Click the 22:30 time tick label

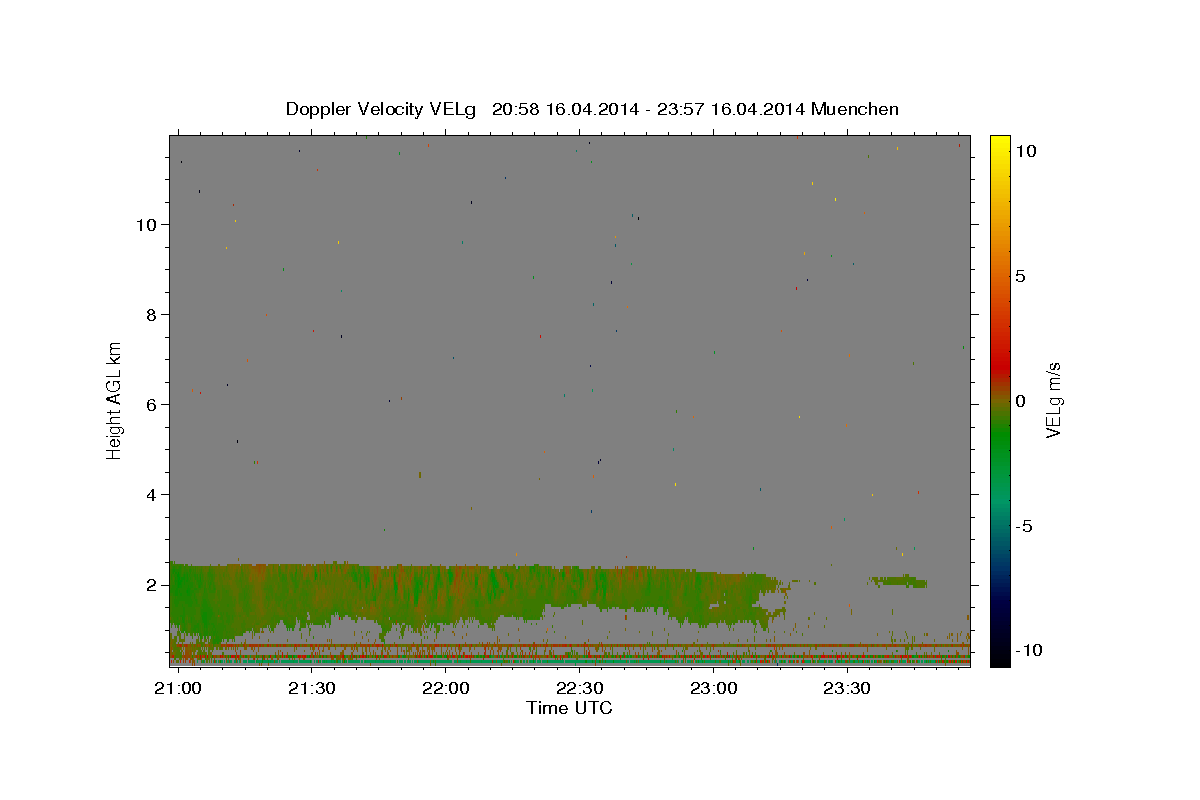pos(579,689)
